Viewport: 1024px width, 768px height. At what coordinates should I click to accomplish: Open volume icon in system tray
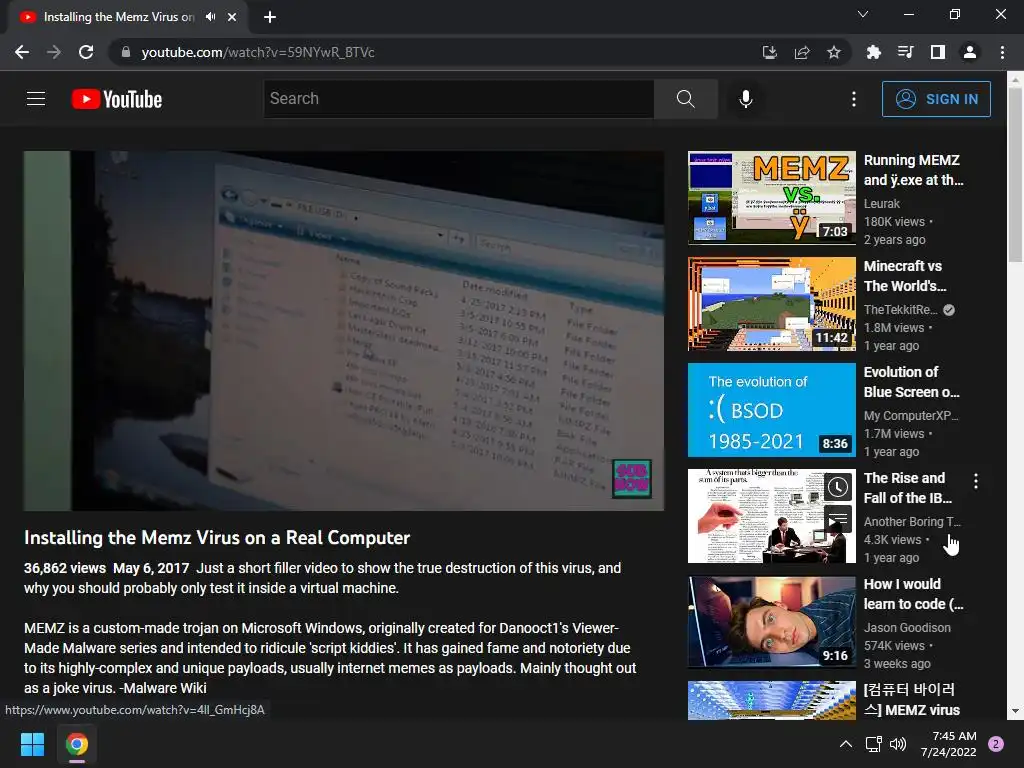(x=899, y=744)
